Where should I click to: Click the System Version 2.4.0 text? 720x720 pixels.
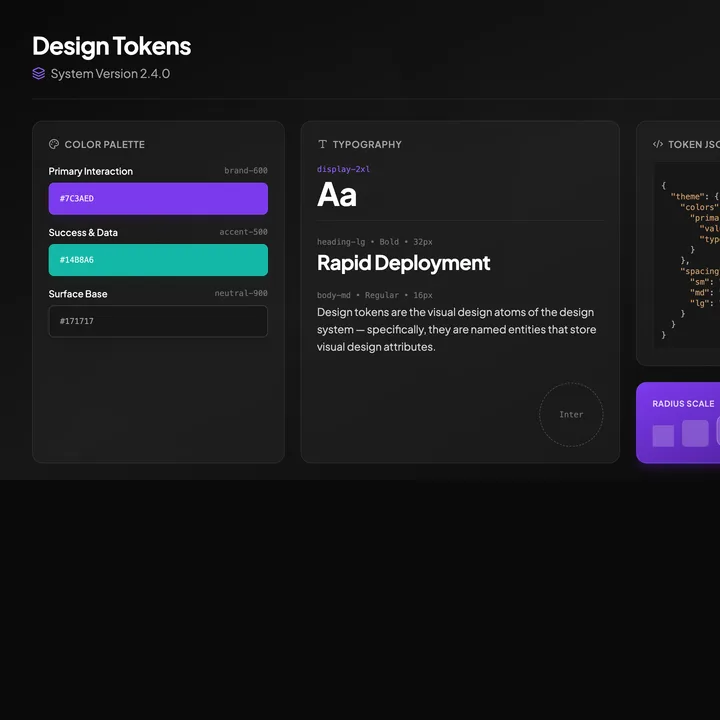110,73
